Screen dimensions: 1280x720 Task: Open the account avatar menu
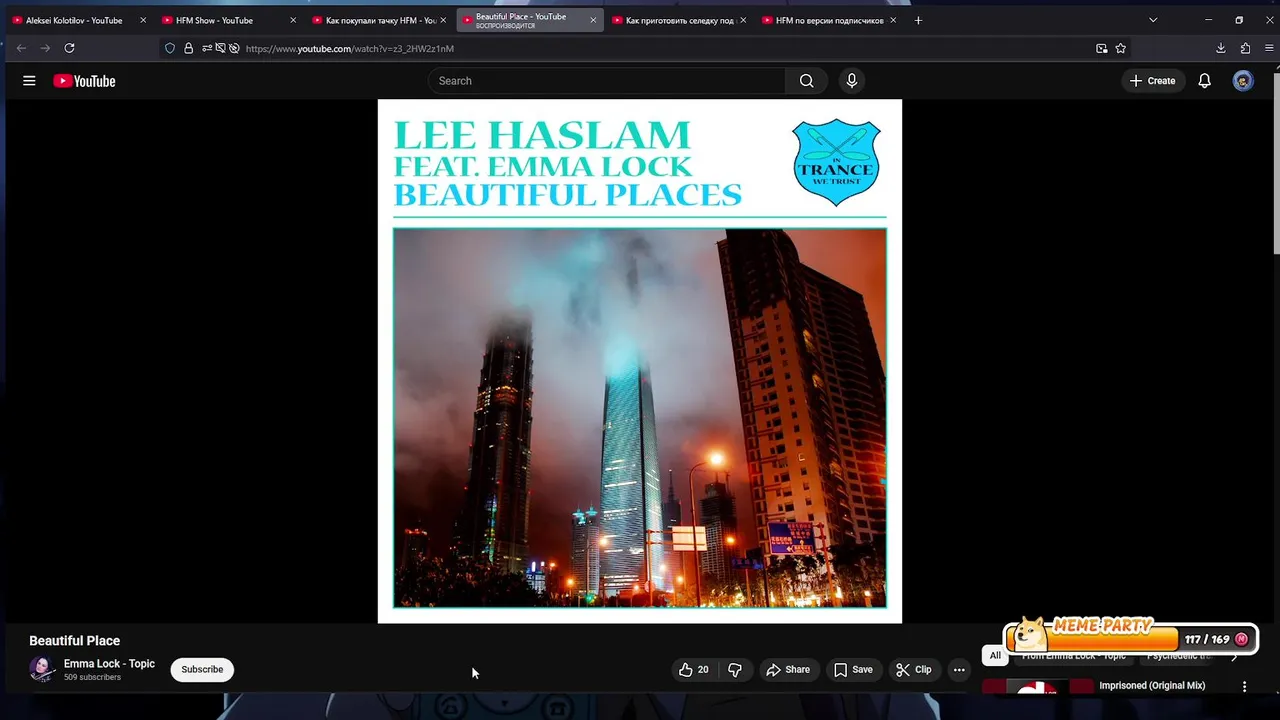click(x=1243, y=81)
